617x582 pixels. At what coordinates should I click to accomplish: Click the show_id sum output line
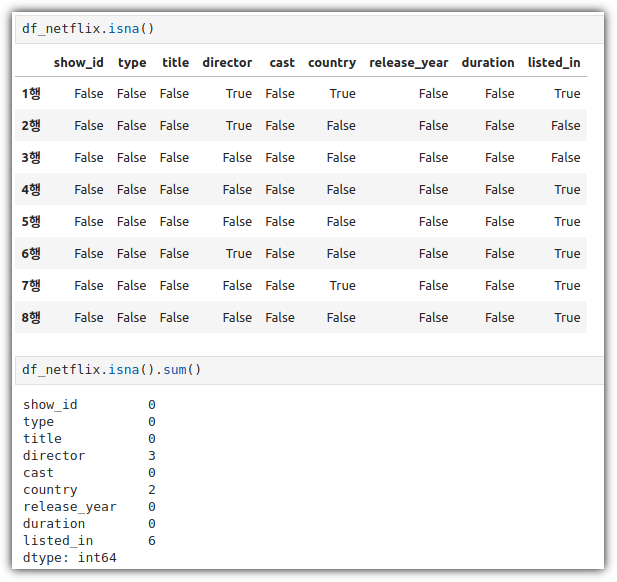[89, 405]
